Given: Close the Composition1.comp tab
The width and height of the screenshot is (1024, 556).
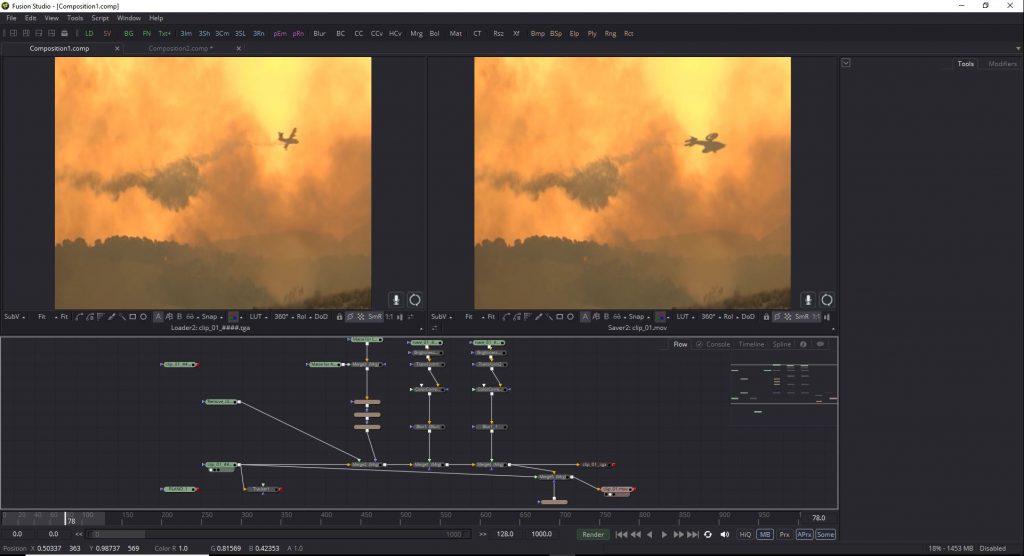Looking at the screenshot, I should [x=117, y=48].
